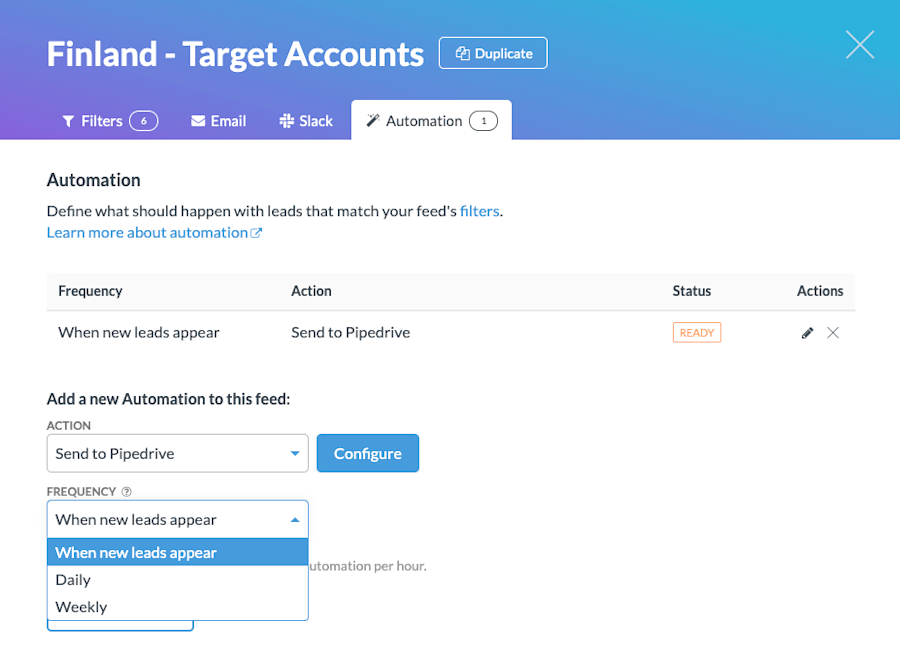
Task: Close the Finland - Target Accounts dialog
Action: (859, 44)
